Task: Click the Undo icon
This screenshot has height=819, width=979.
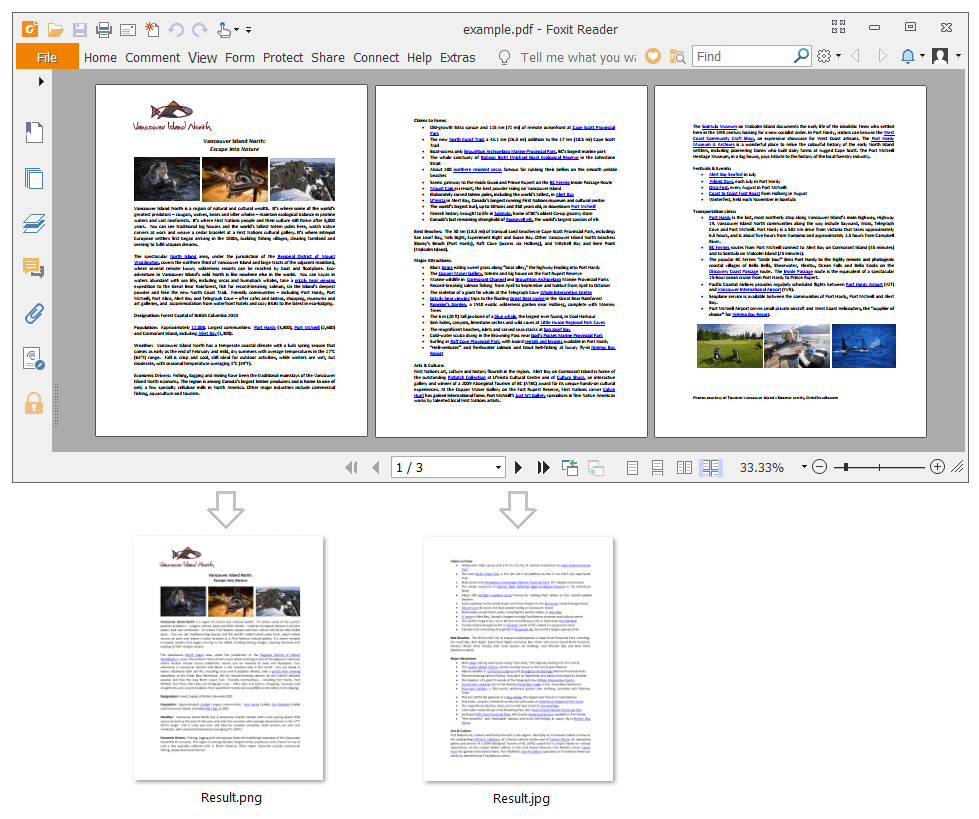Action: pos(178,31)
